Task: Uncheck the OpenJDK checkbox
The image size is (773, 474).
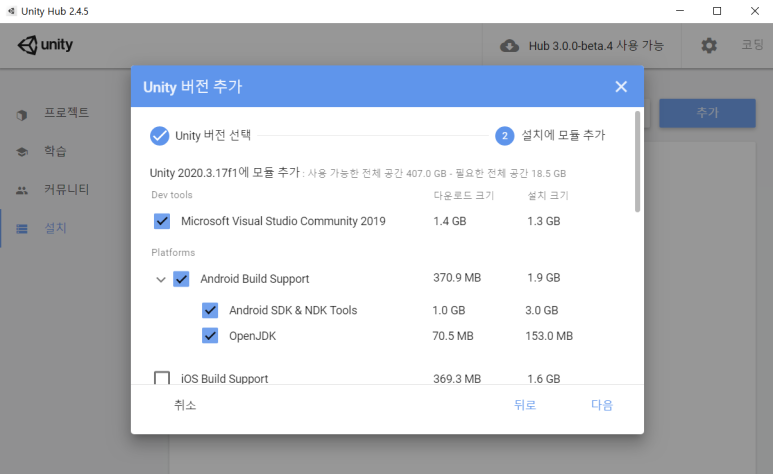Action: [x=210, y=336]
